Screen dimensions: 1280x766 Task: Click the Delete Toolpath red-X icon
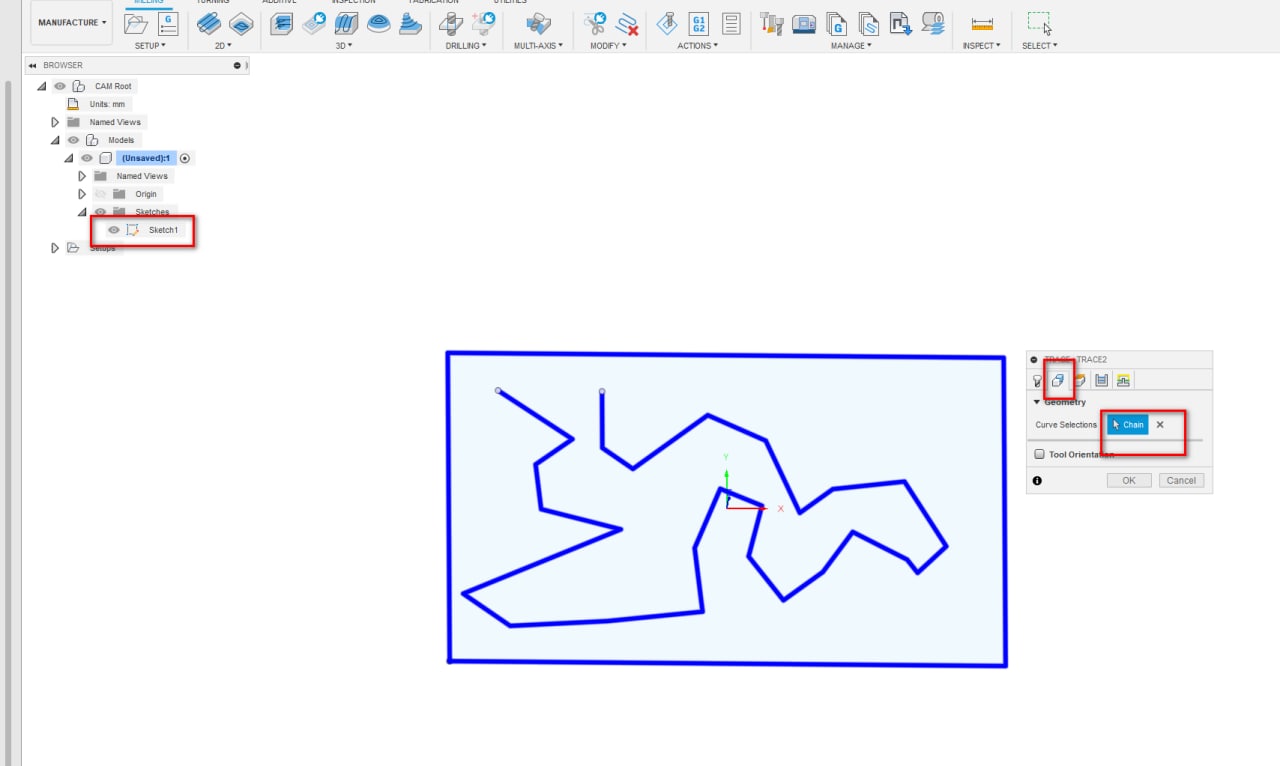[x=627, y=24]
